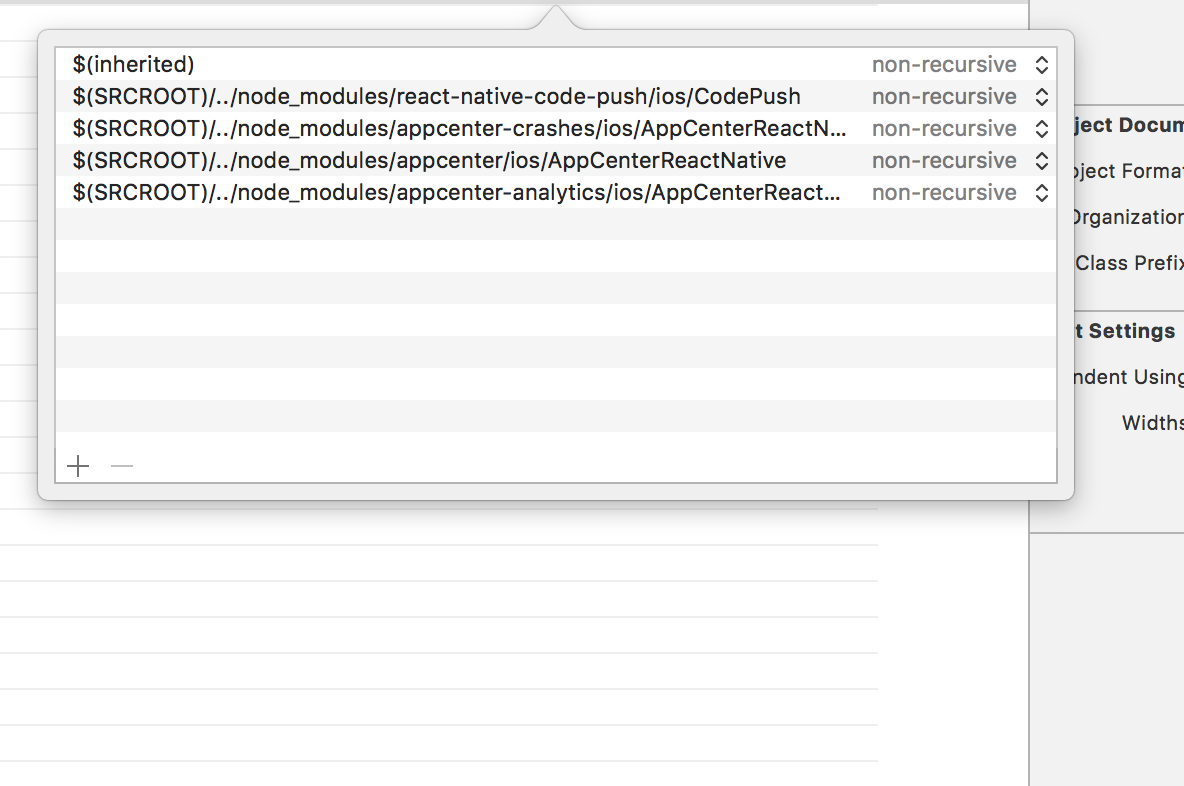Select the appcenter-crashes path row
The height and width of the screenshot is (786, 1184).
pyautogui.click(x=556, y=129)
